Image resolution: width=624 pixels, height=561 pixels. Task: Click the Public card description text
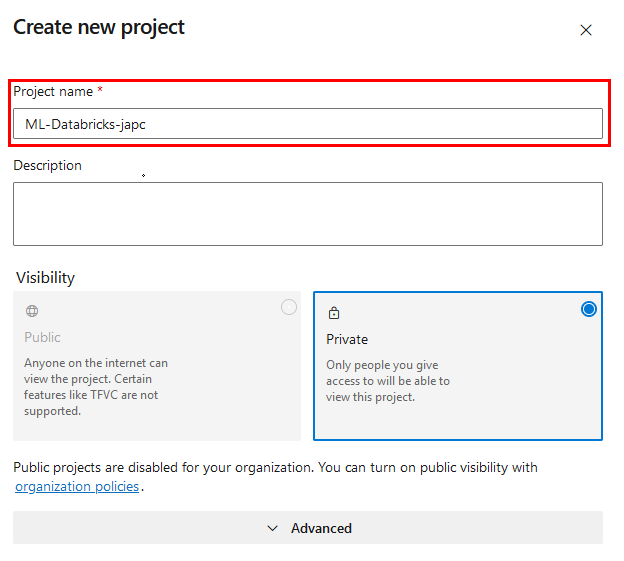click(96, 387)
